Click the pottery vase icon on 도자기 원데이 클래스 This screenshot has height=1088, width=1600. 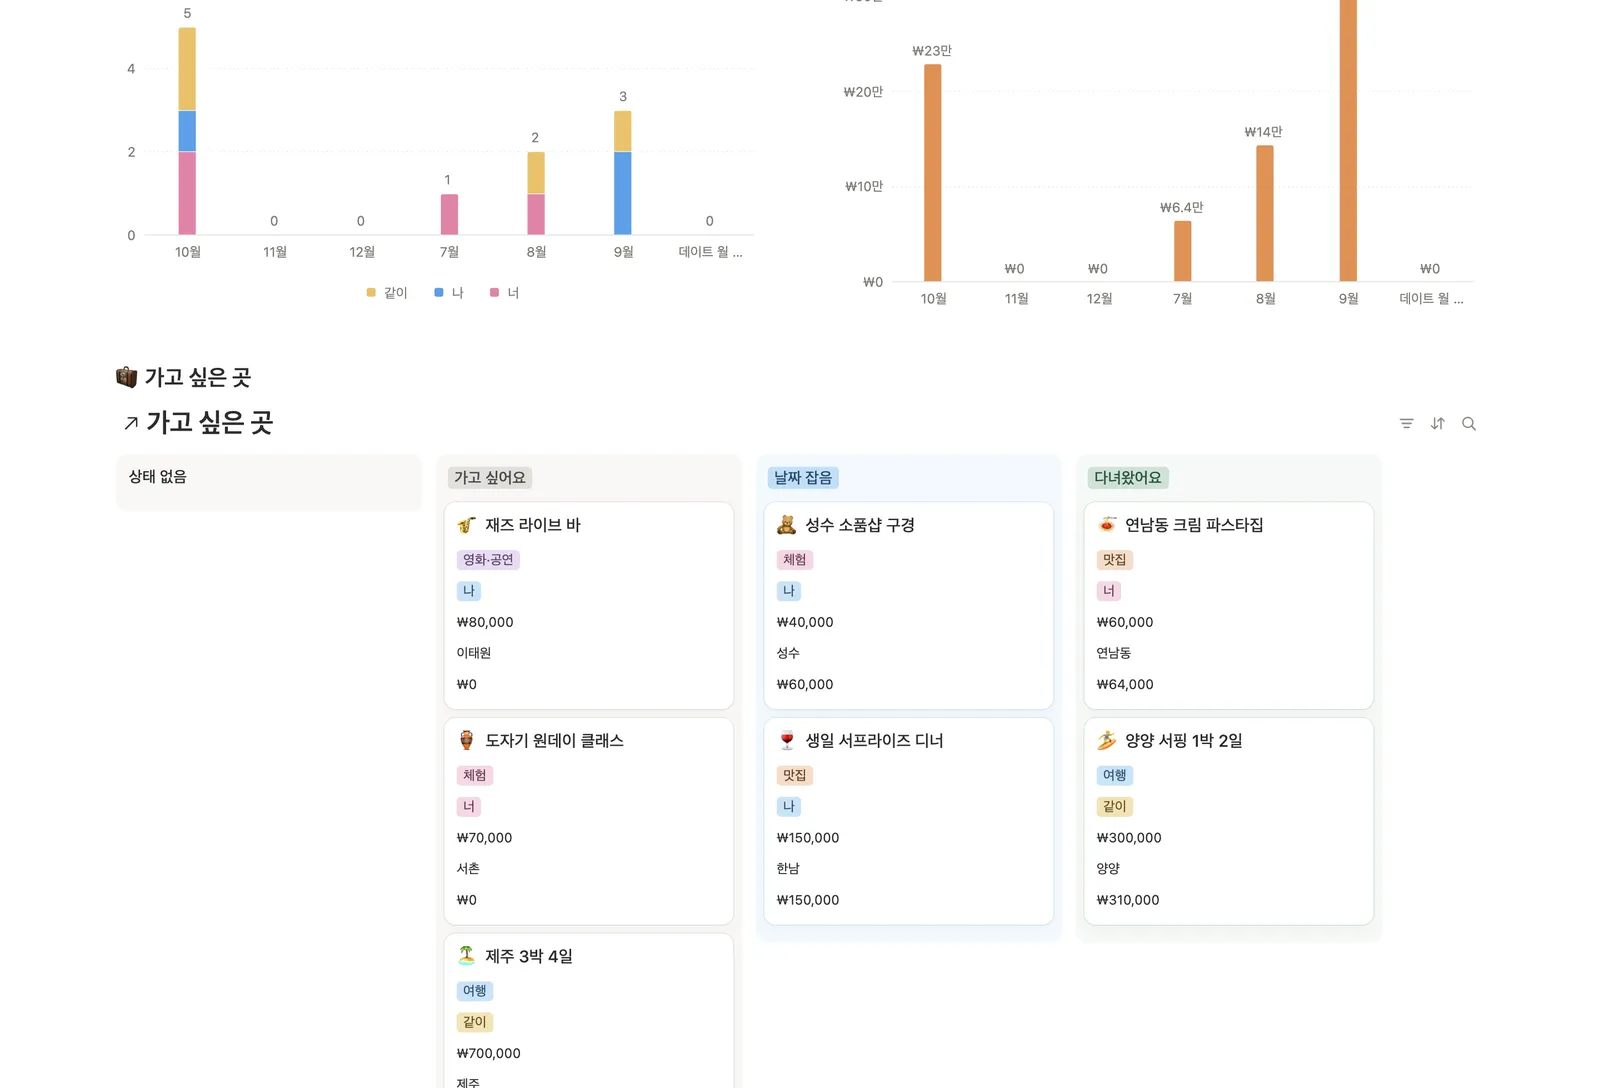click(467, 741)
